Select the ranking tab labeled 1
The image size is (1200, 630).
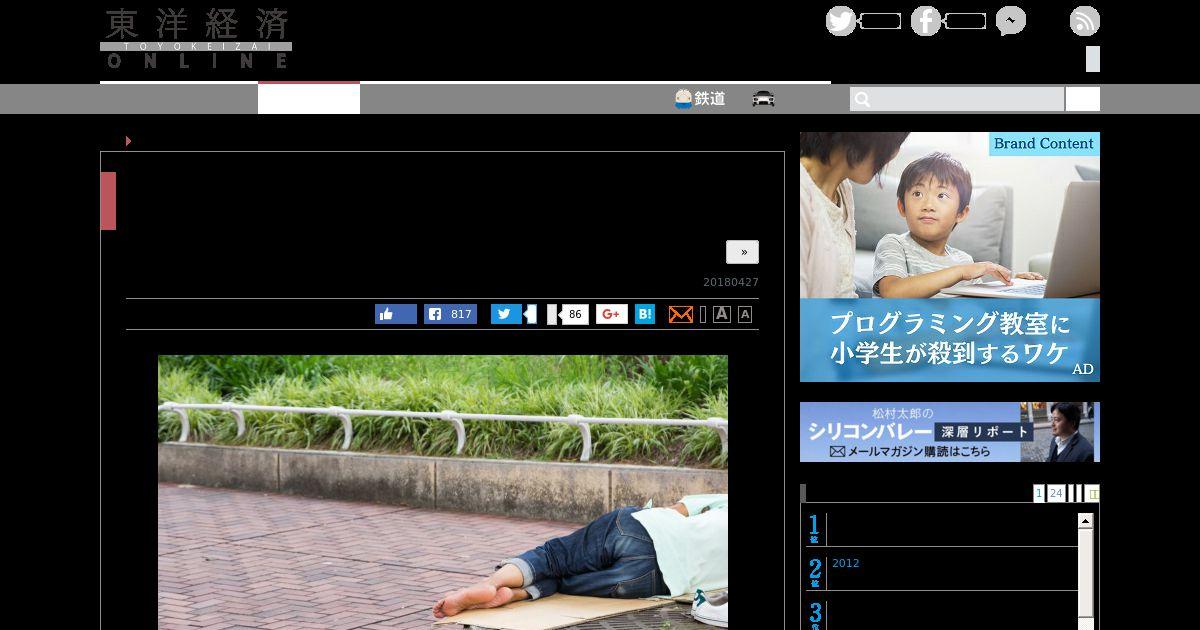point(1039,493)
